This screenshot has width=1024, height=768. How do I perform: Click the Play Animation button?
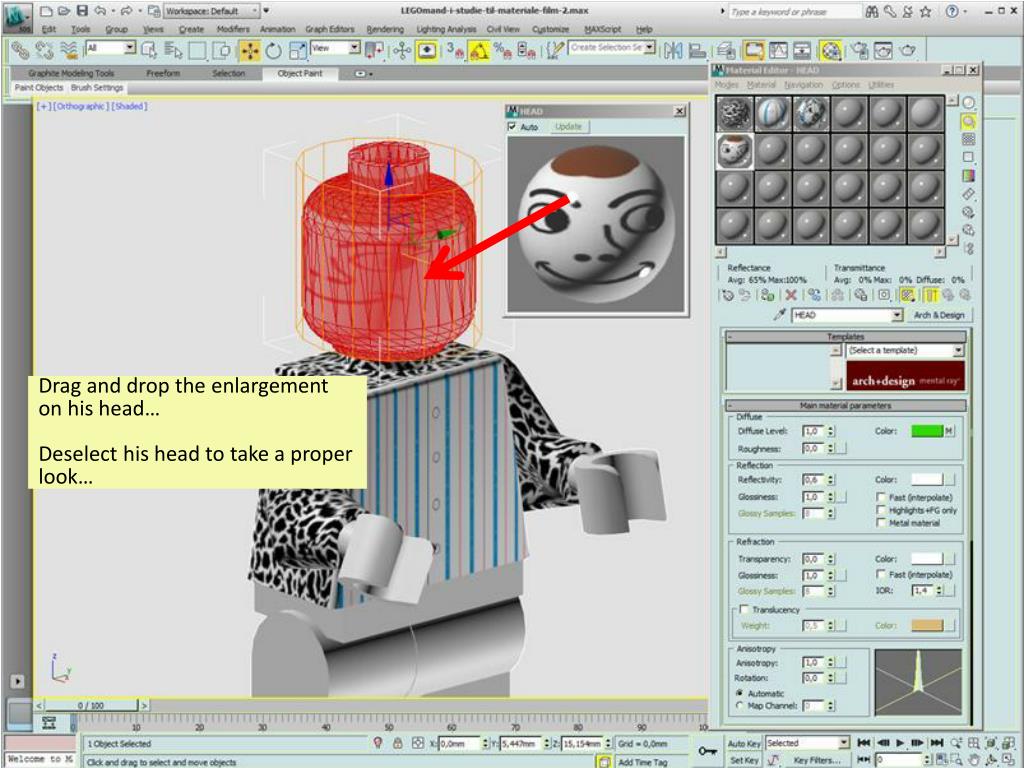tap(901, 743)
